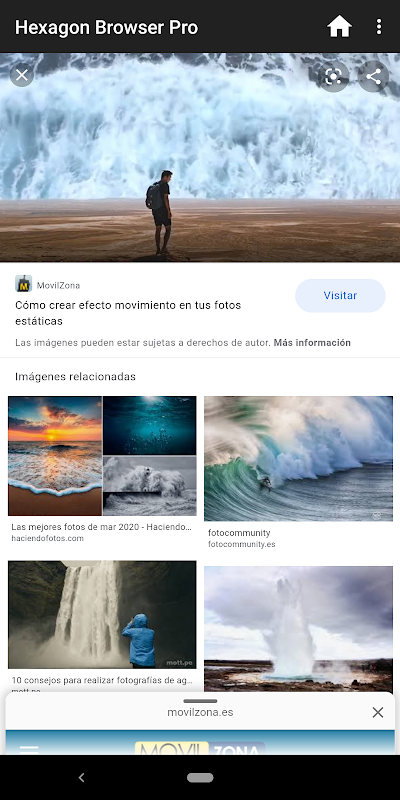Click the Visitar button
The height and width of the screenshot is (800, 400).
tap(340, 295)
